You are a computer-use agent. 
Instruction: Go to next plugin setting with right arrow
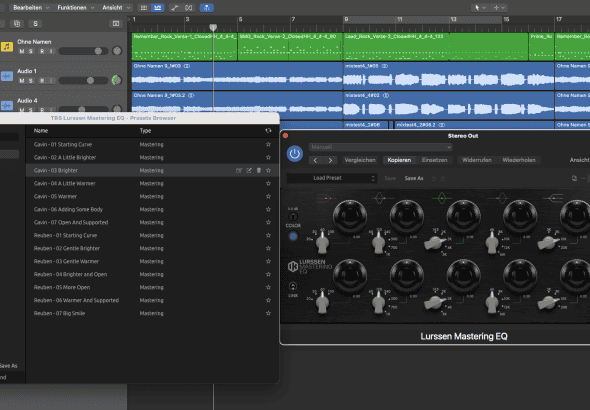(x=330, y=160)
